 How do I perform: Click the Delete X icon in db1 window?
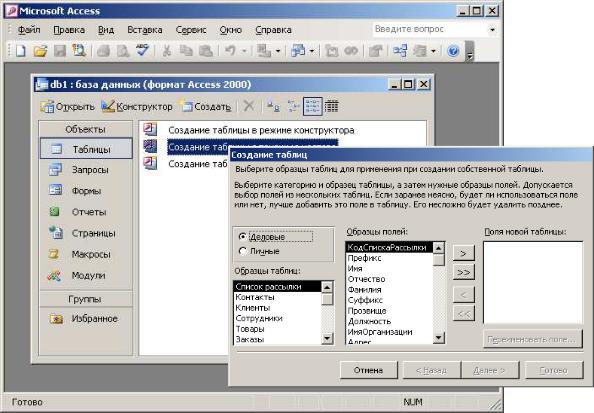(249, 106)
